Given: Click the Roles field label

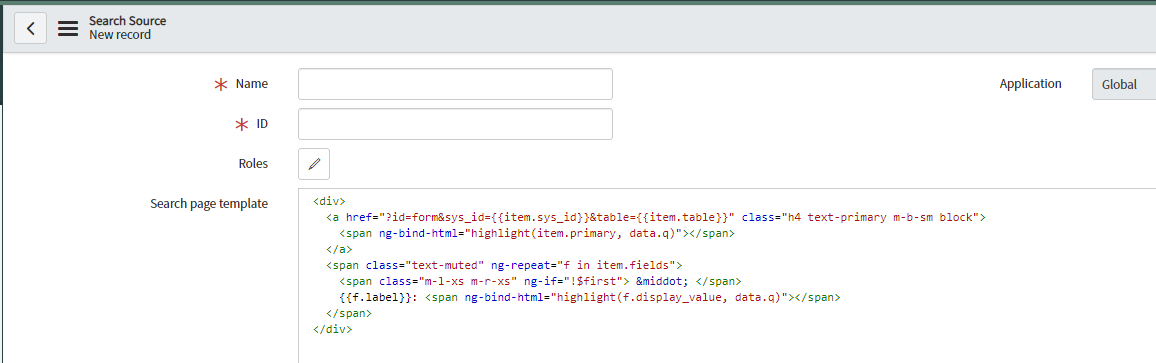Looking at the screenshot, I should coord(253,164).
